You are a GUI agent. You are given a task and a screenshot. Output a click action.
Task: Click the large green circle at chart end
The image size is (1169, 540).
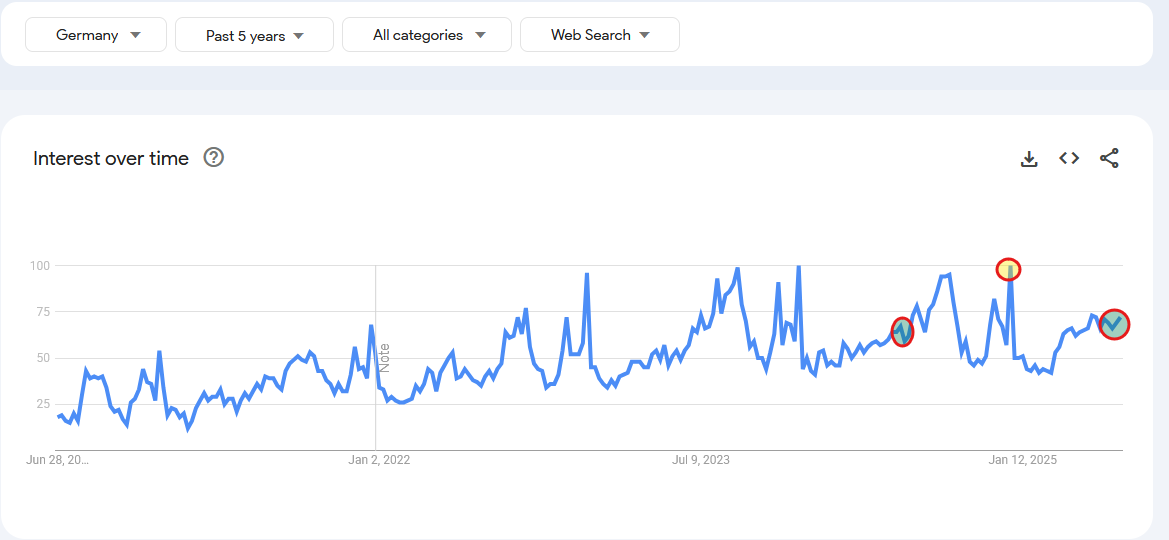1114,324
